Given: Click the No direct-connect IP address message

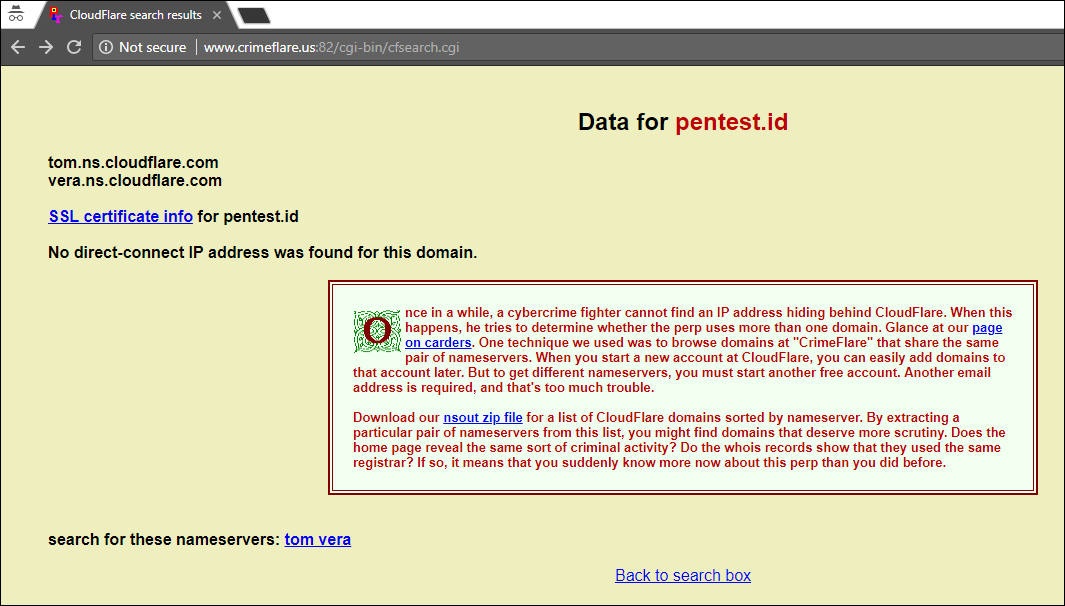Looking at the screenshot, I should (x=262, y=253).
